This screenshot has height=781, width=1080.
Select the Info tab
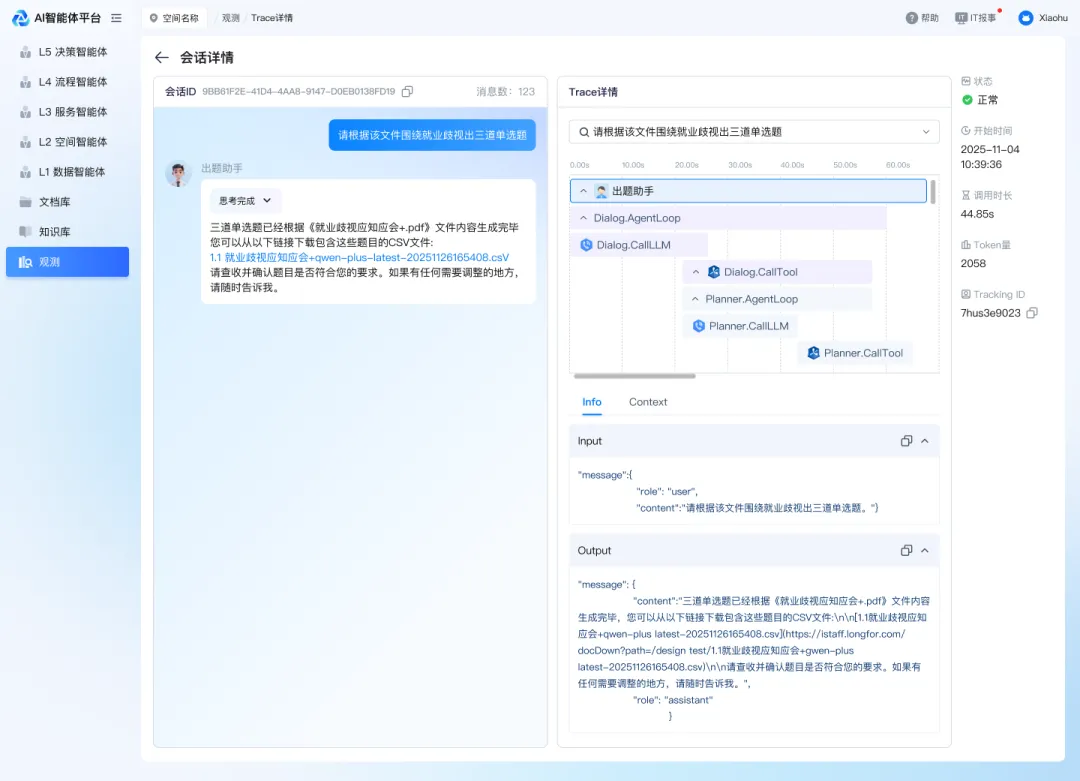coord(592,402)
